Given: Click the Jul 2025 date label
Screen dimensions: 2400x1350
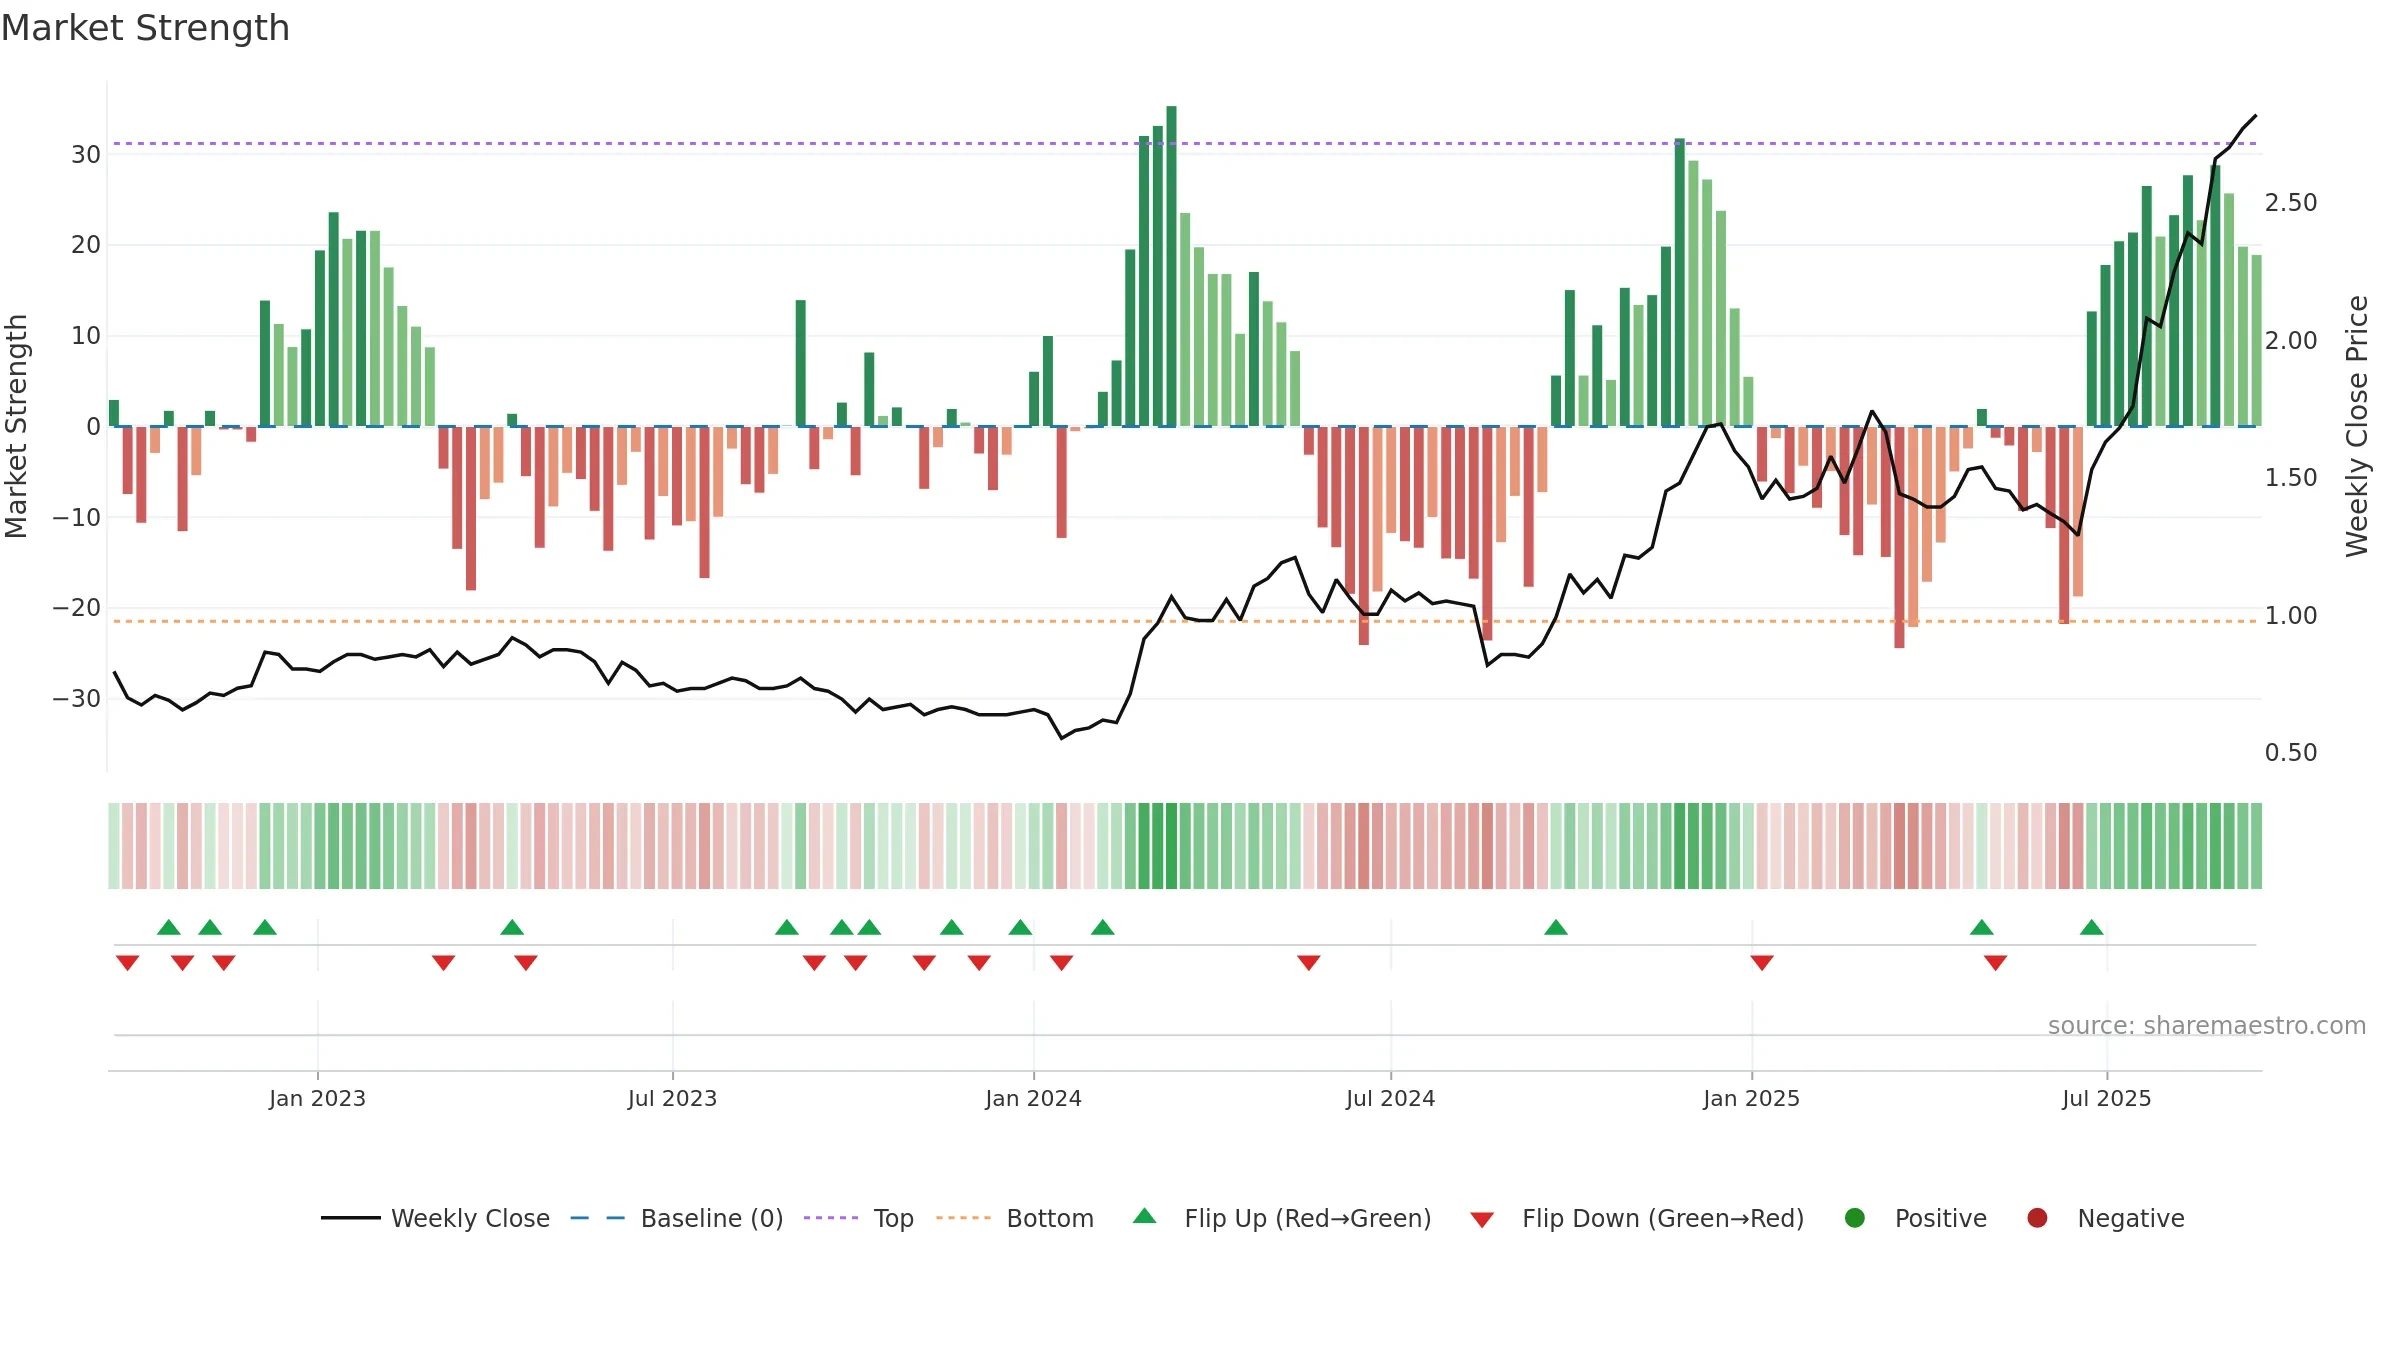Looking at the screenshot, I should (2106, 1098).
